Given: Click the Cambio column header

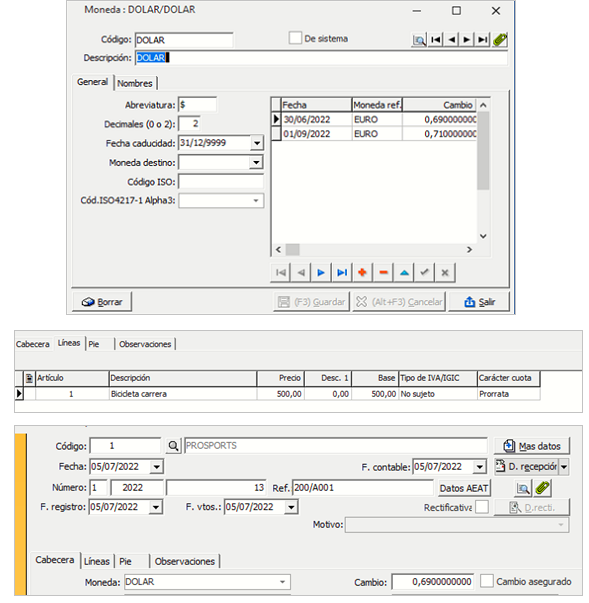Looking at the screenshot, I should pos(439,105).
